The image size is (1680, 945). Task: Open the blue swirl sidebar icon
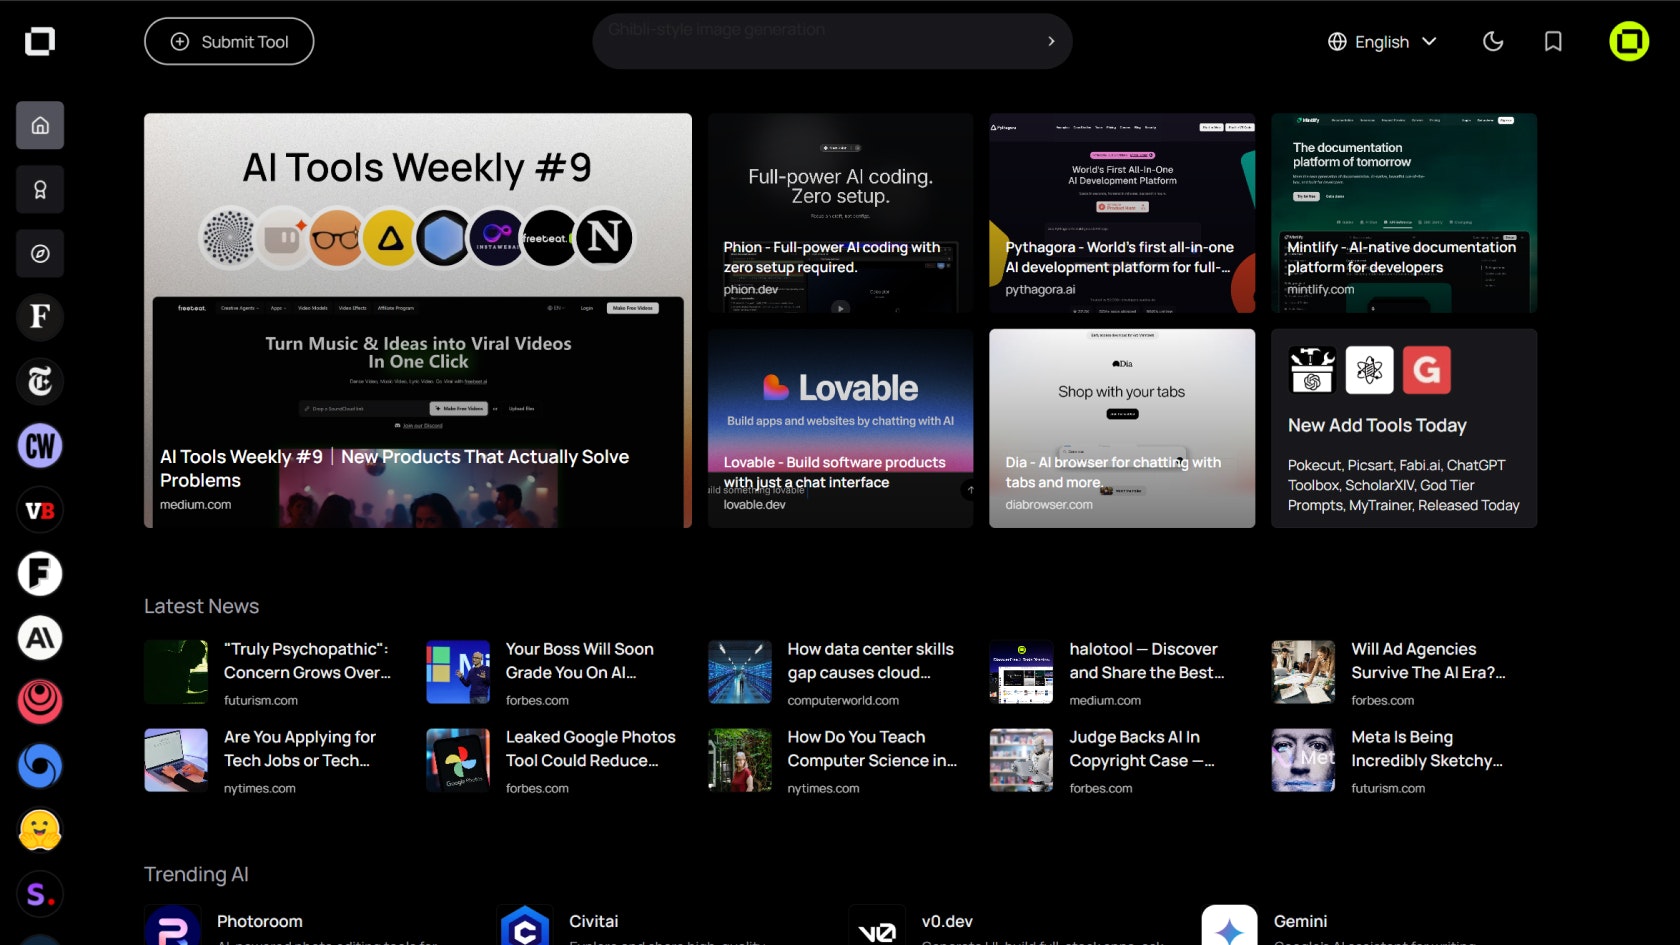40,766
